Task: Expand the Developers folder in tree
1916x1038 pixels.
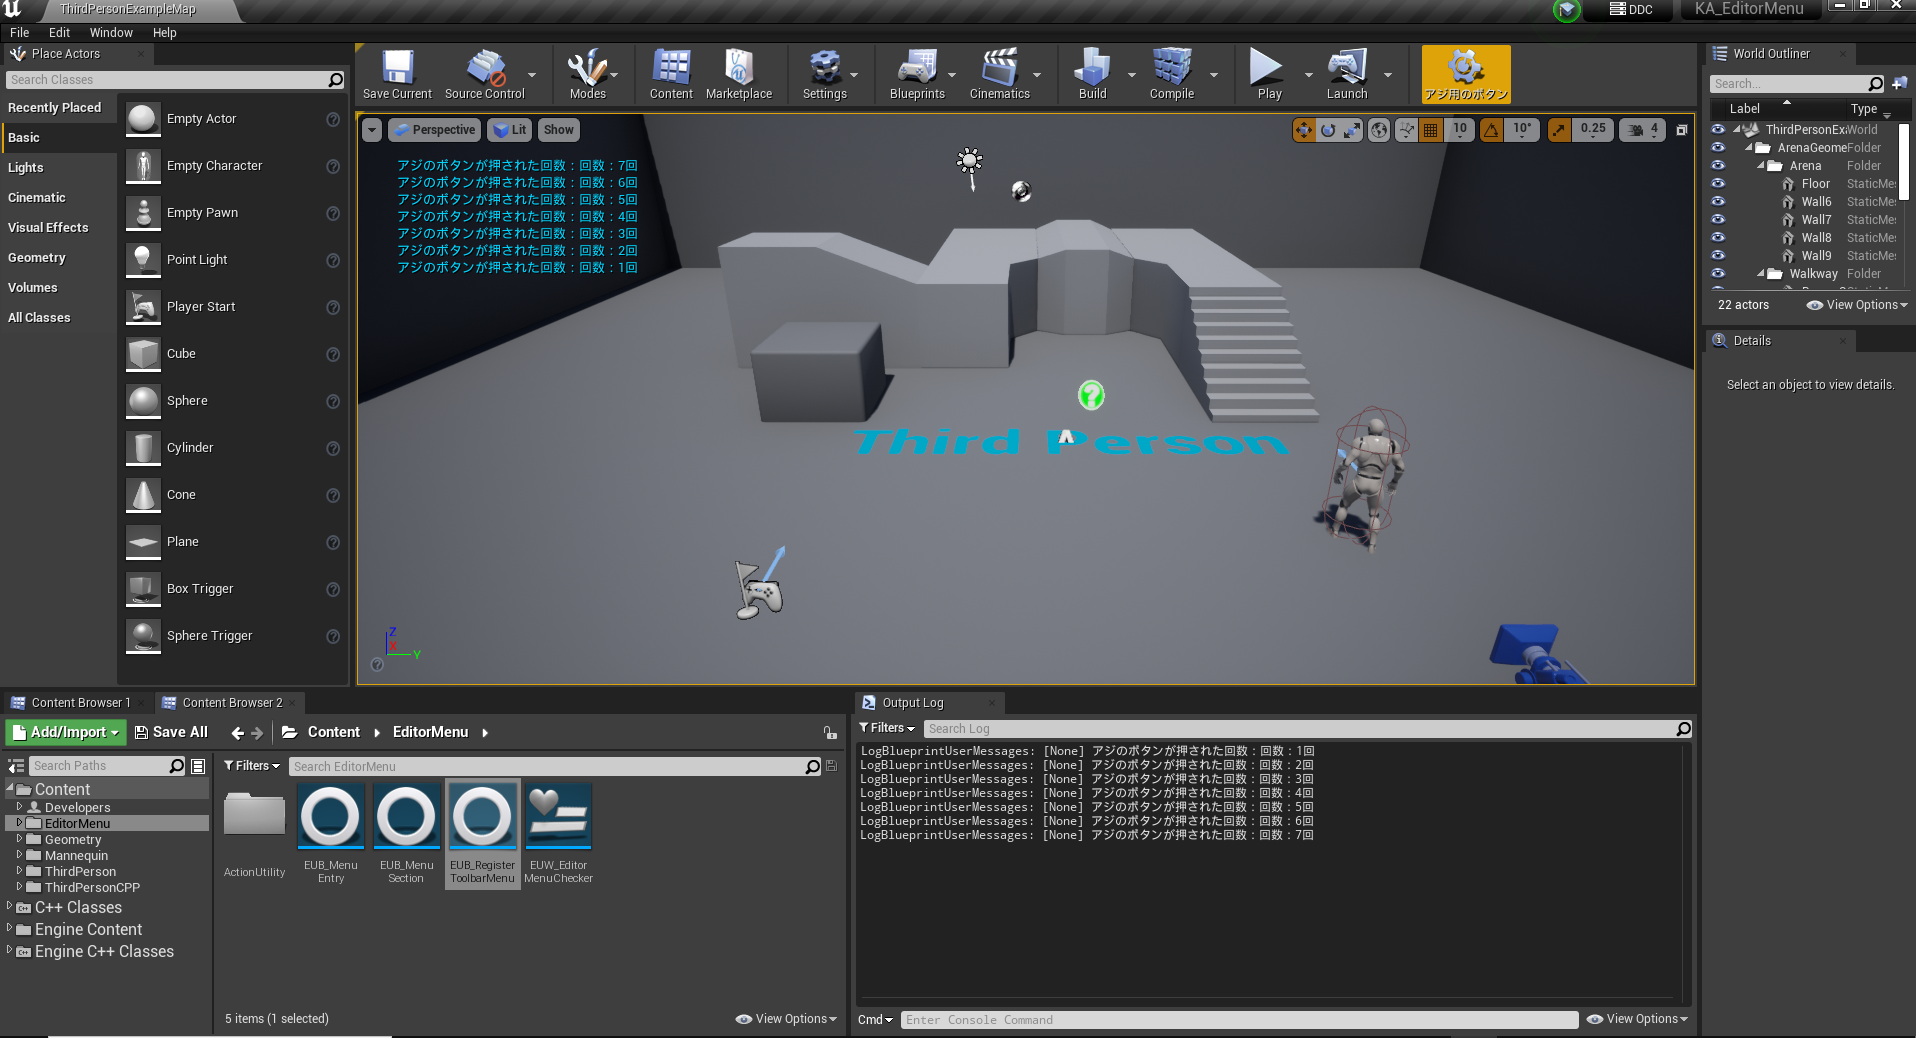Action: point(19,807)
